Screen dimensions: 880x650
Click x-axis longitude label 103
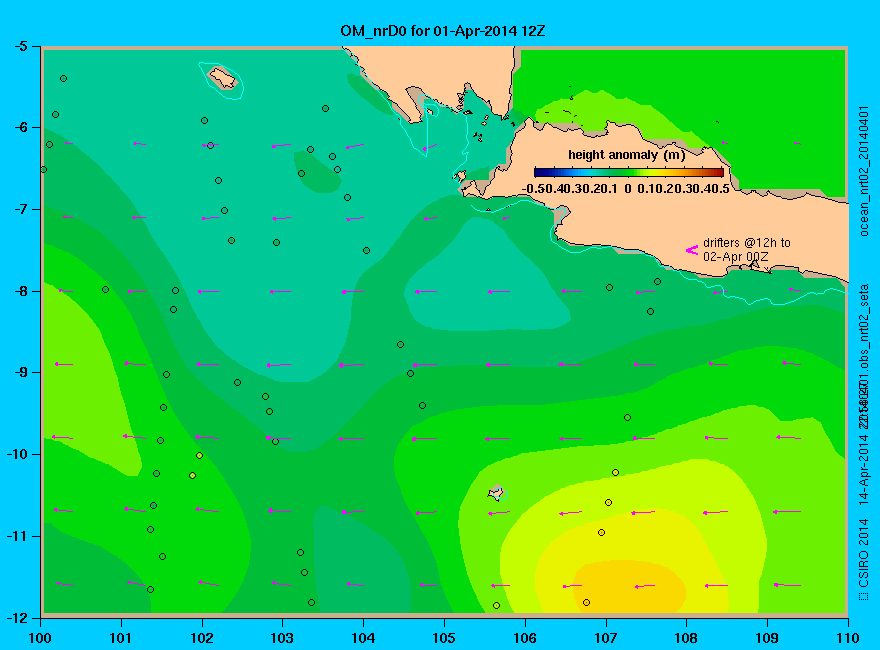[x=282, y=638]
